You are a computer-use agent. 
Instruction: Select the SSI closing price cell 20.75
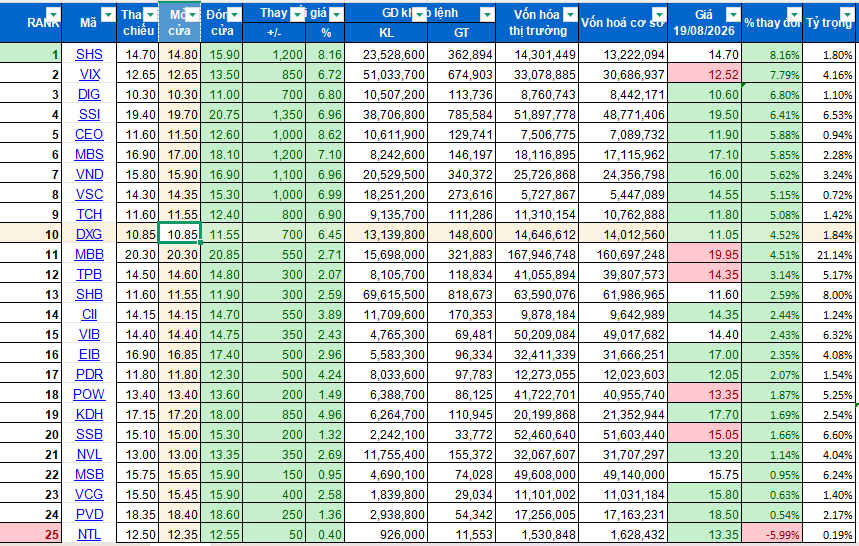tap(222, 114)
